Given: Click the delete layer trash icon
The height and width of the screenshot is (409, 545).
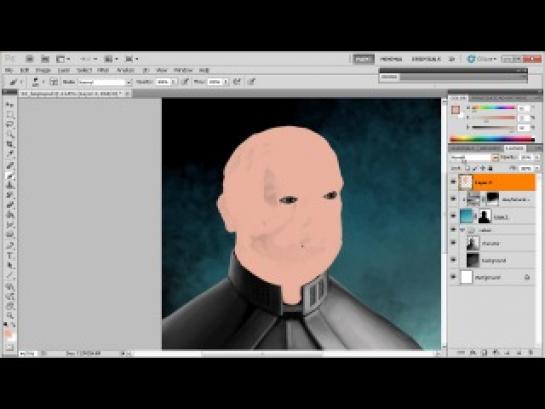Looking at the screenshot, I should pyautogui.click(x=531, y=352).
